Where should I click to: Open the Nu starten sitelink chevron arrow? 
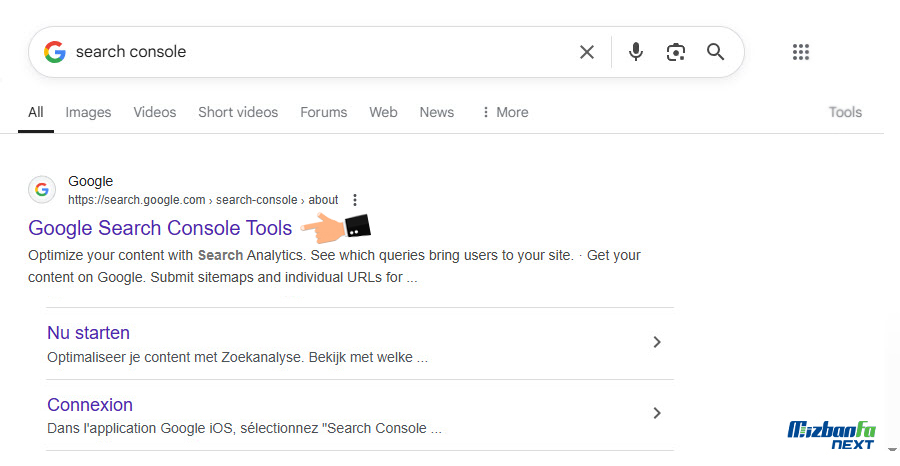(x=657, y=342)
